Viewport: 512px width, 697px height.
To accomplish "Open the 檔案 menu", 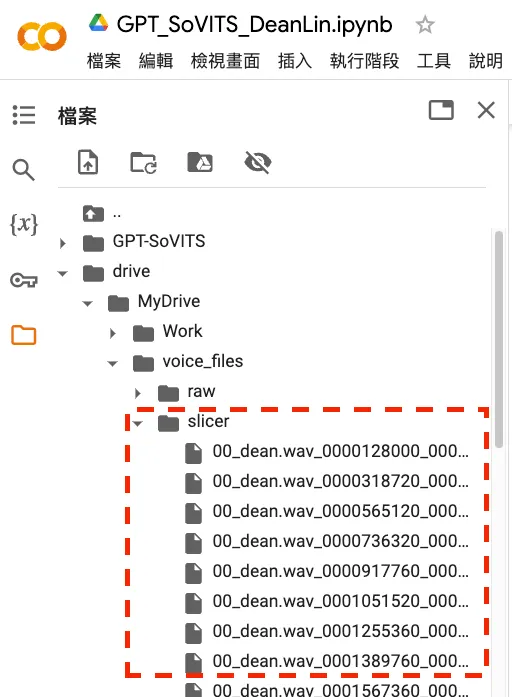I will click(x=104, y=61).
